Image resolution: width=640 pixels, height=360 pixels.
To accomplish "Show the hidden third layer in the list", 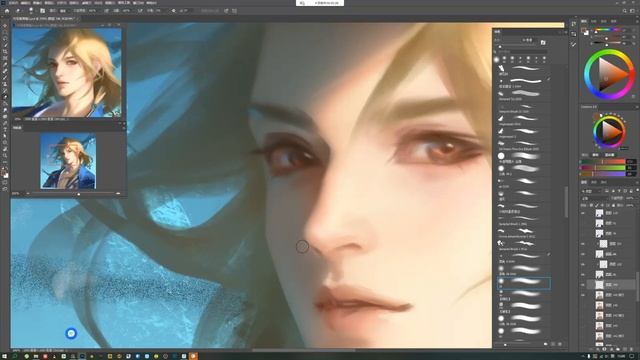I will (x=583, y=233).
